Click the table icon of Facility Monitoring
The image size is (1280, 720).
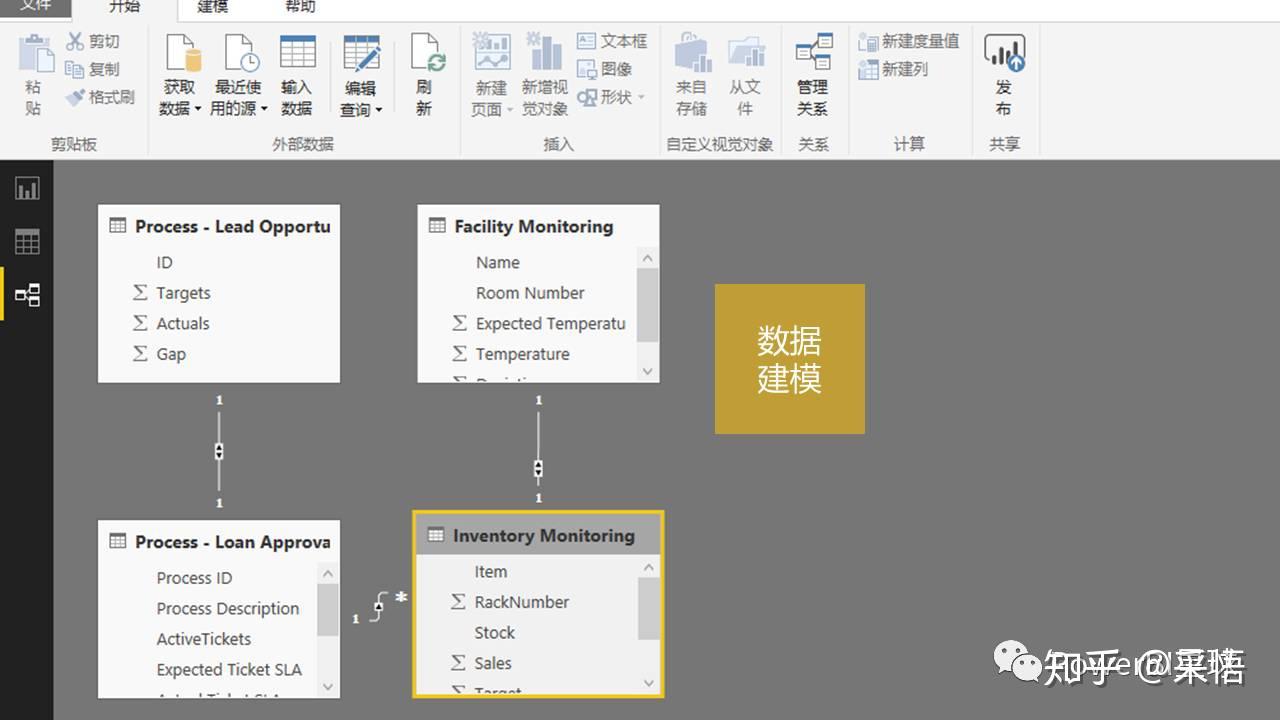(437, 226)
